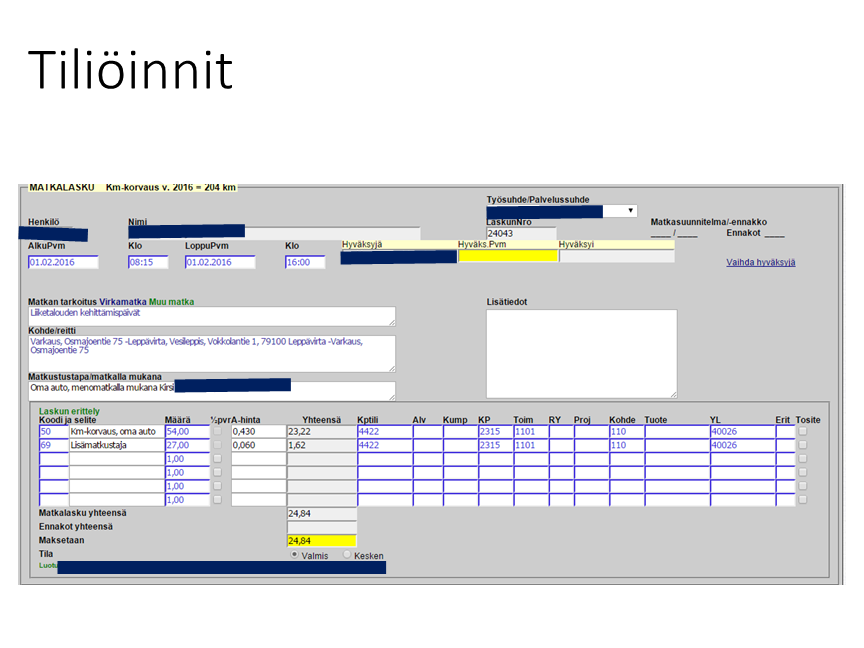Click the KP field on Km-korvaus row
The width and height of the screenshot is (864, 648).
[496, 431]
